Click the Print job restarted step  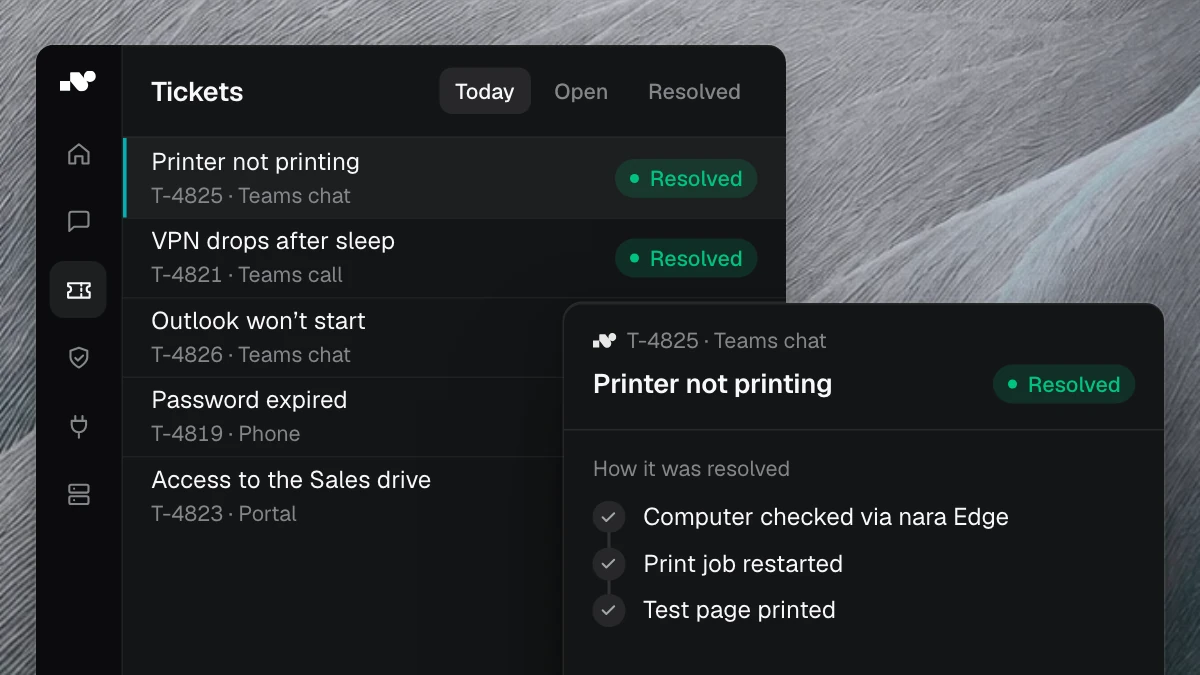click(x=743, y=564)
